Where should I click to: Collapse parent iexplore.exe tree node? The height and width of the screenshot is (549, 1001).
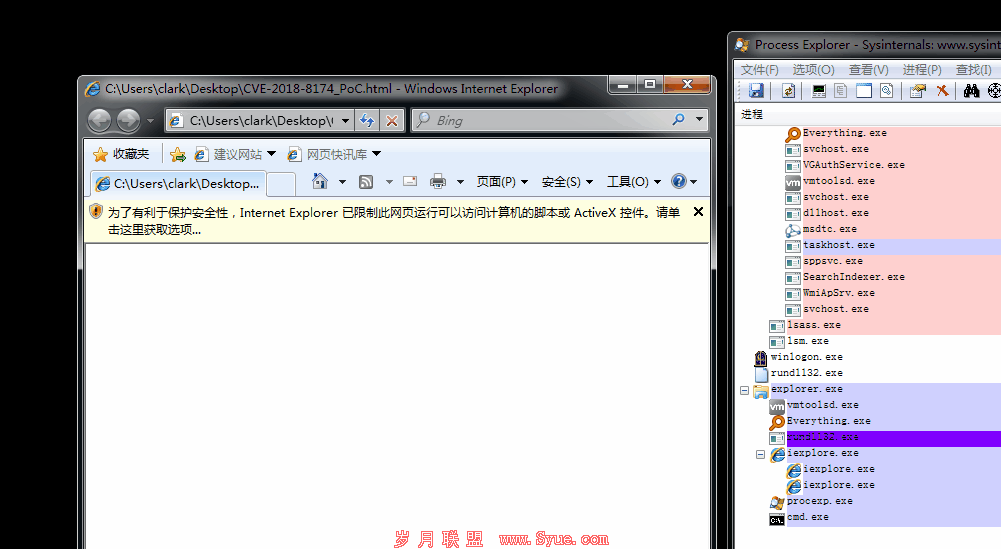(760, 455)
